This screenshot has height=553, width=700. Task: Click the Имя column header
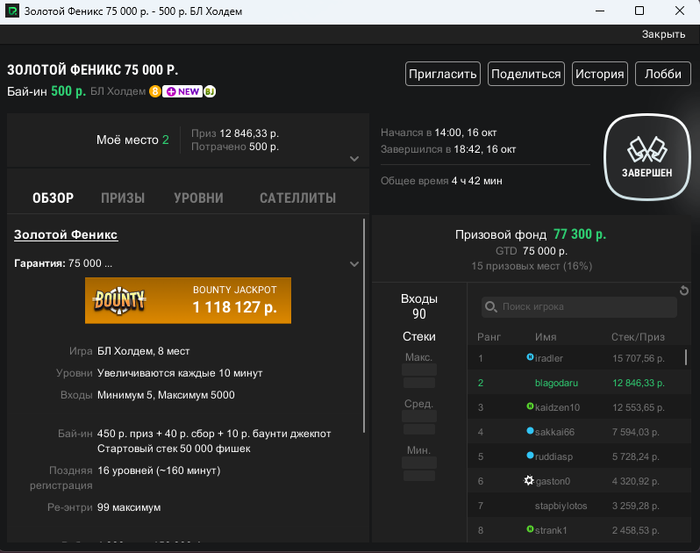click(x=546, y=337)
